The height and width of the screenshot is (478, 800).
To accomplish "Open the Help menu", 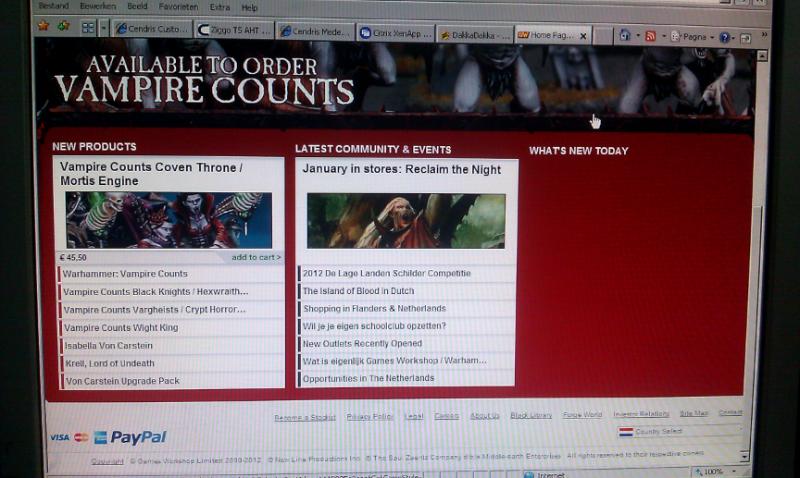I will click(x=249, y=8).
